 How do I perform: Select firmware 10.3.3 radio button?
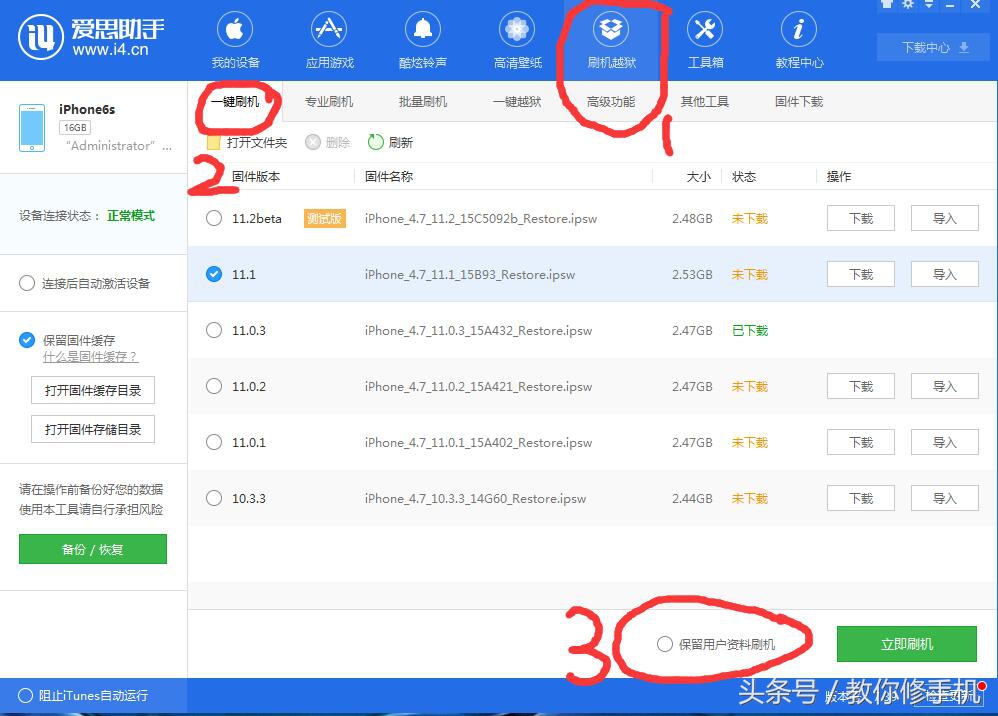[x=214, y=498]
